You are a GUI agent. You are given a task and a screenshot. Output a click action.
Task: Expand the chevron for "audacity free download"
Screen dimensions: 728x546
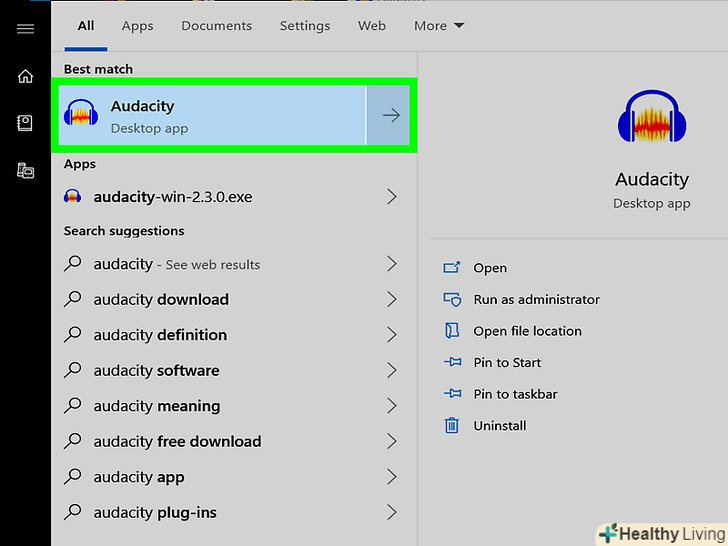point(391,441)
